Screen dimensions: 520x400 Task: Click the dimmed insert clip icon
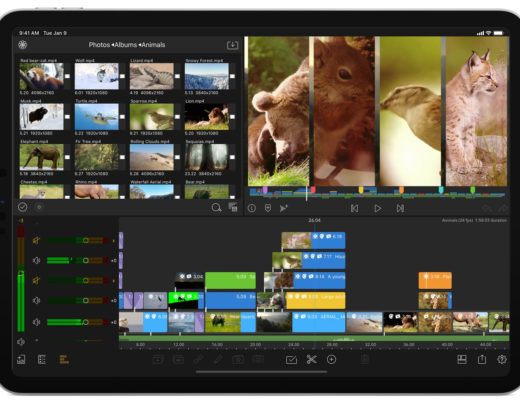click(x=158, y=359)
